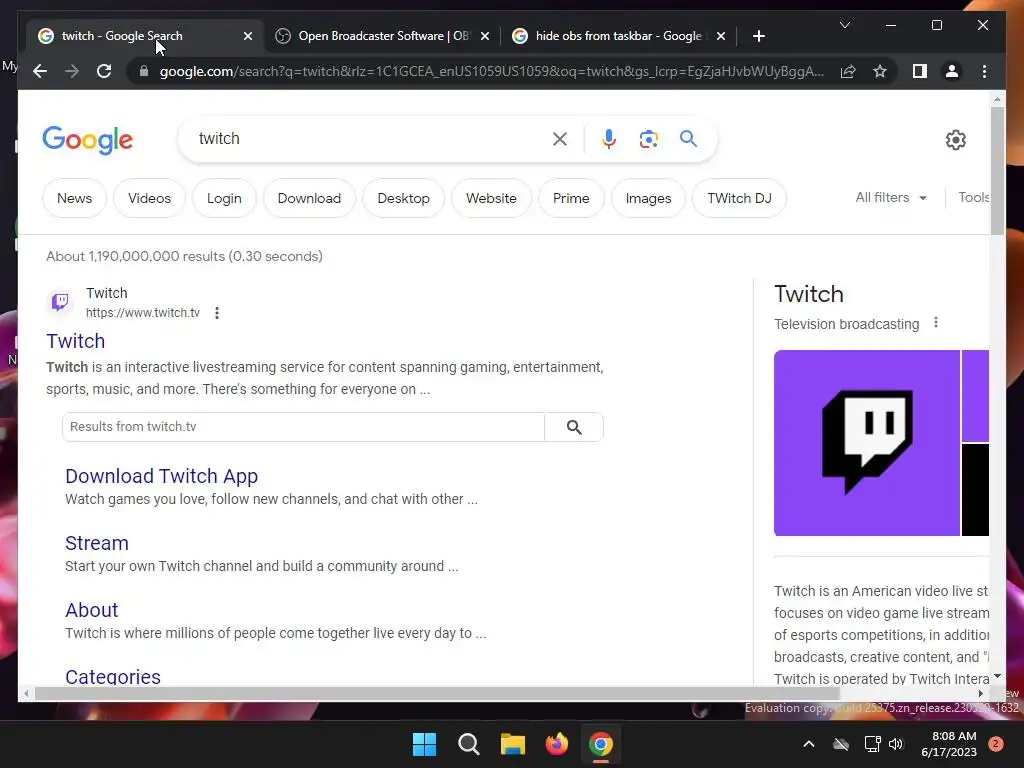Apply the Prime search chip
Screen dimensions: 1024x768
point(571,198)
